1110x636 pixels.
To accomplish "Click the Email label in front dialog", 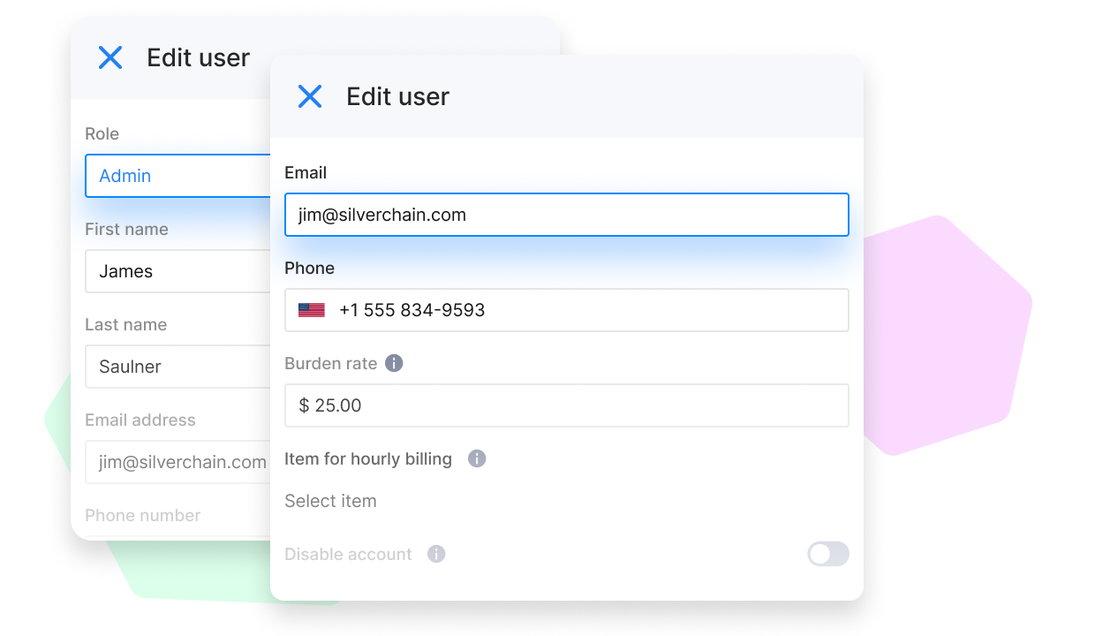I will point(305,173).
